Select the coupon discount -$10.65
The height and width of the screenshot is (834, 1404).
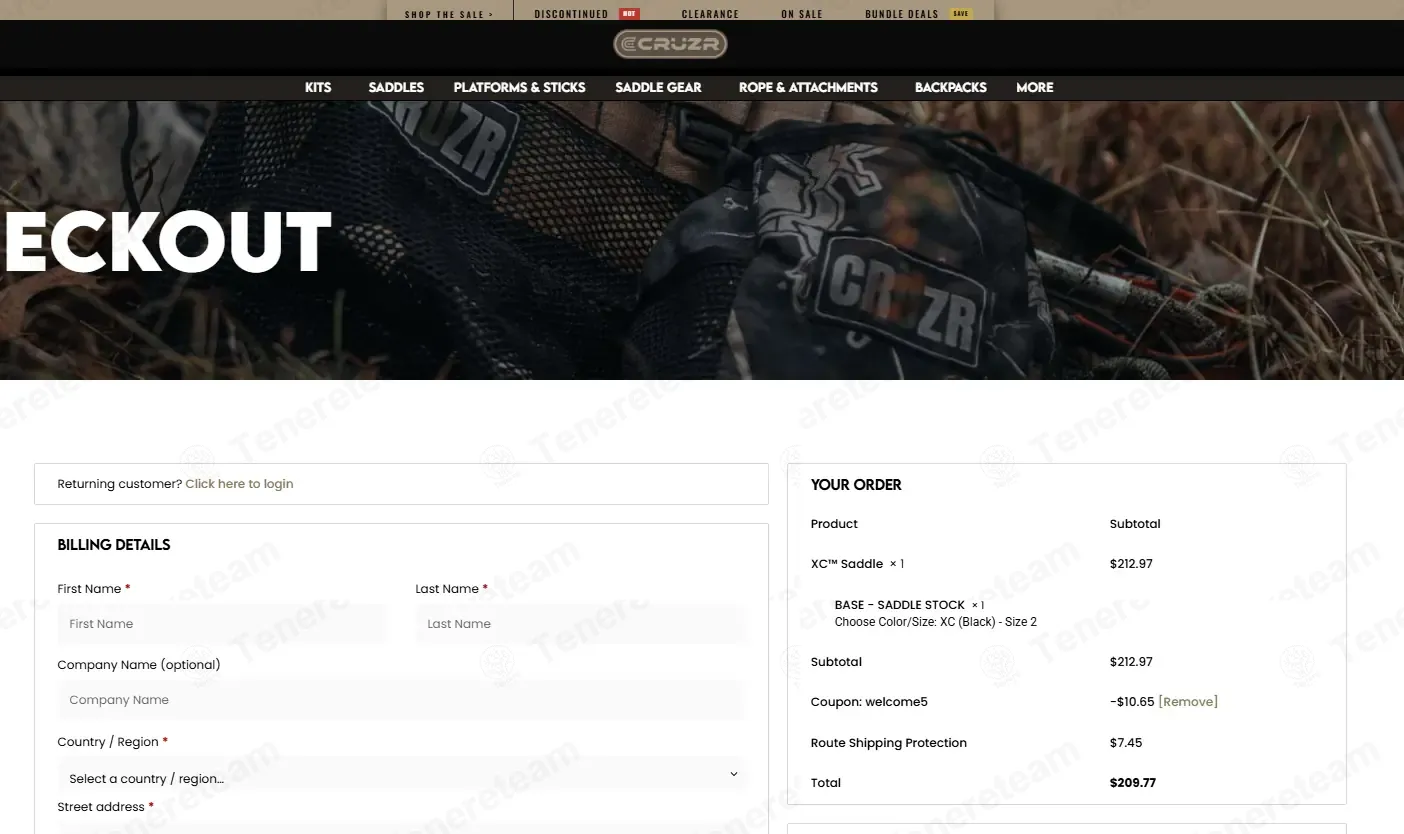[x=1132, y=702]
